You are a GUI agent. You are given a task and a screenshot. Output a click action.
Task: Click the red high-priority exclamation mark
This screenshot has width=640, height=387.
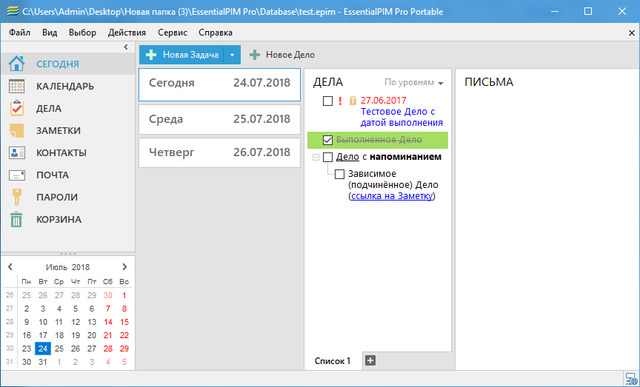pyautogui.click(x=340, y=100)
